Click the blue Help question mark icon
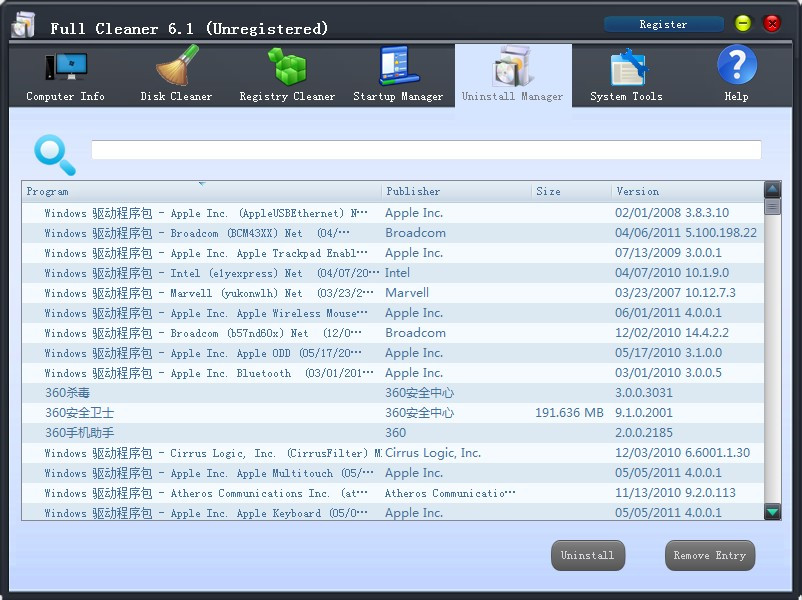 pos(737,64)
